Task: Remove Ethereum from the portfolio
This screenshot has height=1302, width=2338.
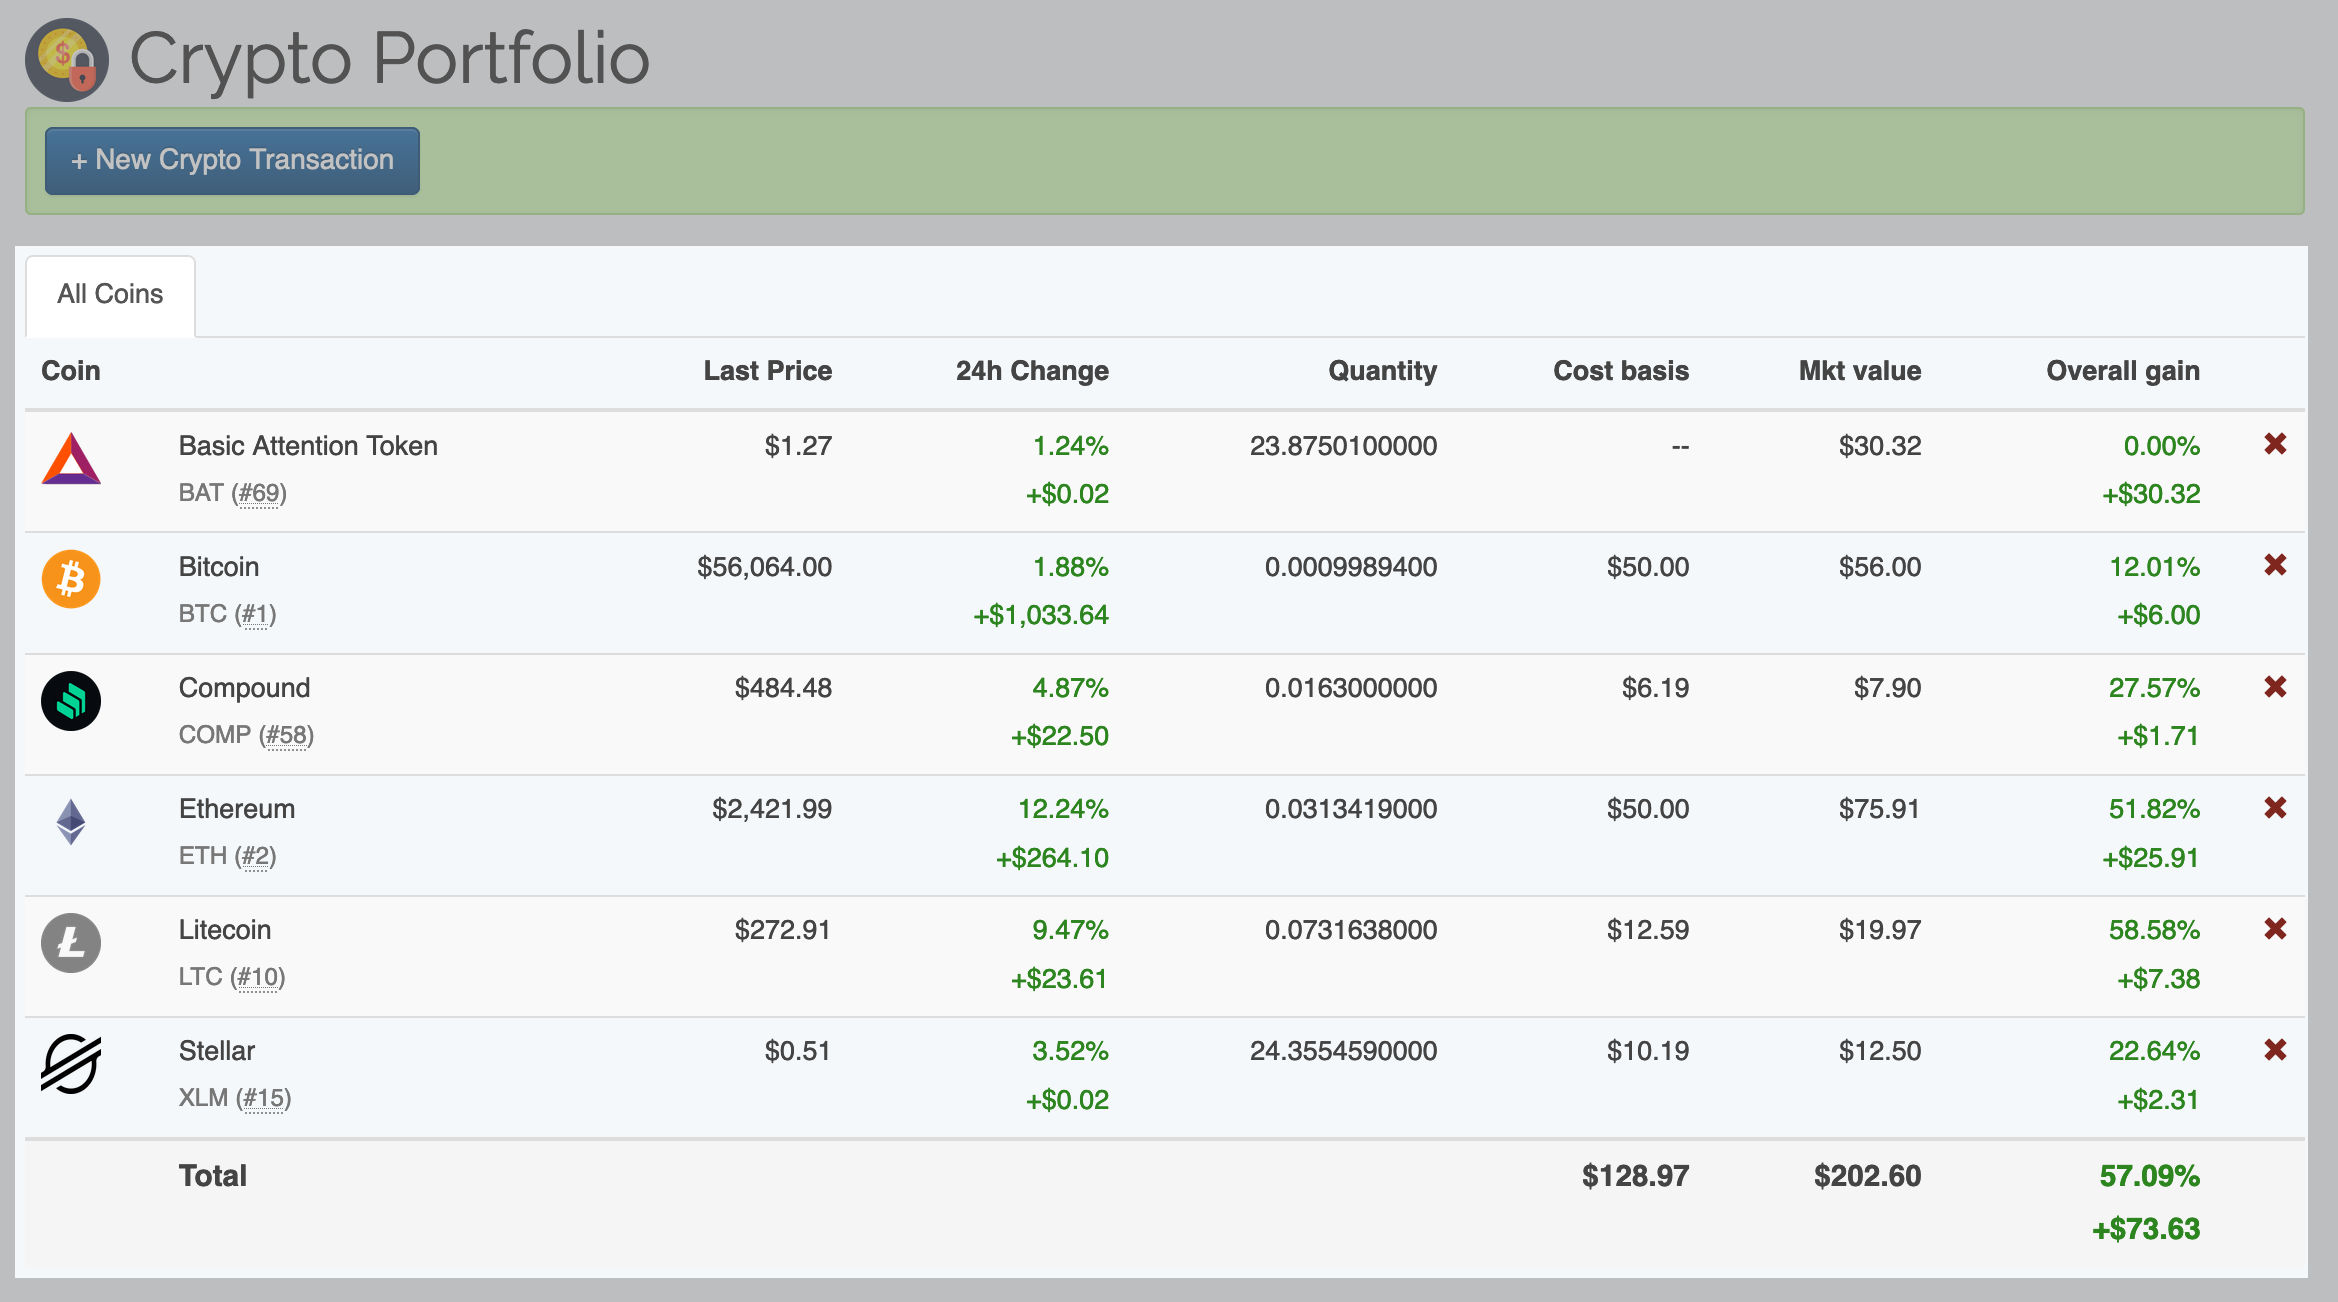Action: (2276, 808)
